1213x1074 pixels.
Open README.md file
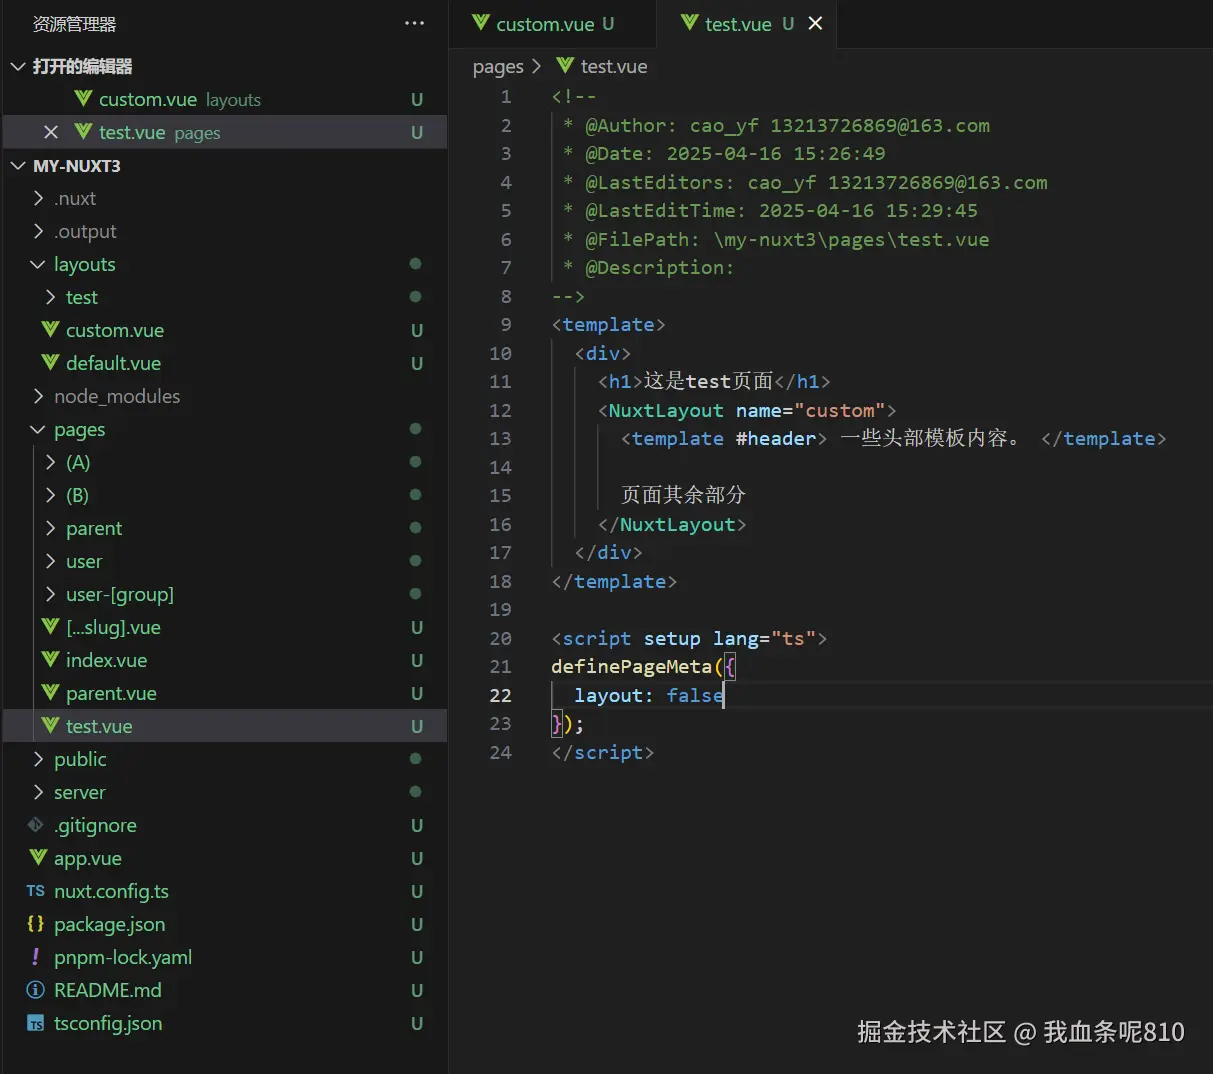[224, 990]
